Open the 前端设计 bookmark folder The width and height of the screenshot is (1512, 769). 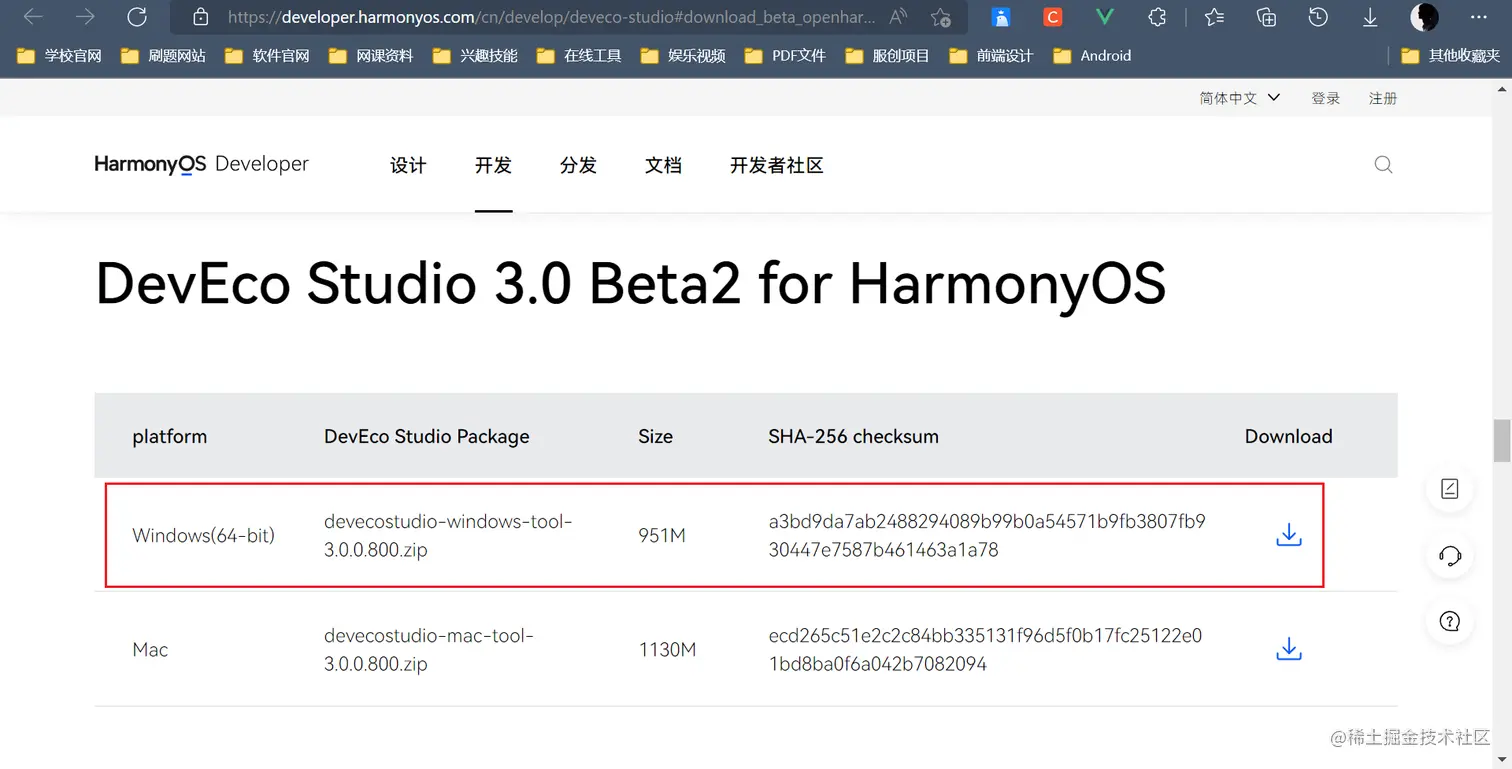tap(991, 56)
